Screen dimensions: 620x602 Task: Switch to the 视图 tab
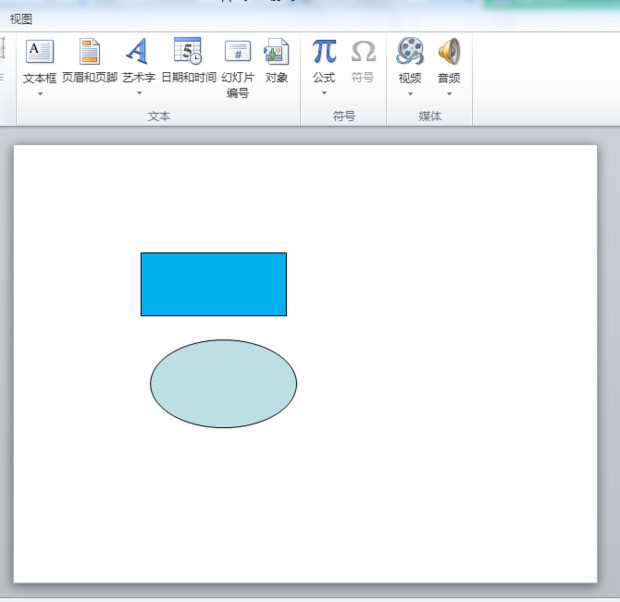click(21, 19)
